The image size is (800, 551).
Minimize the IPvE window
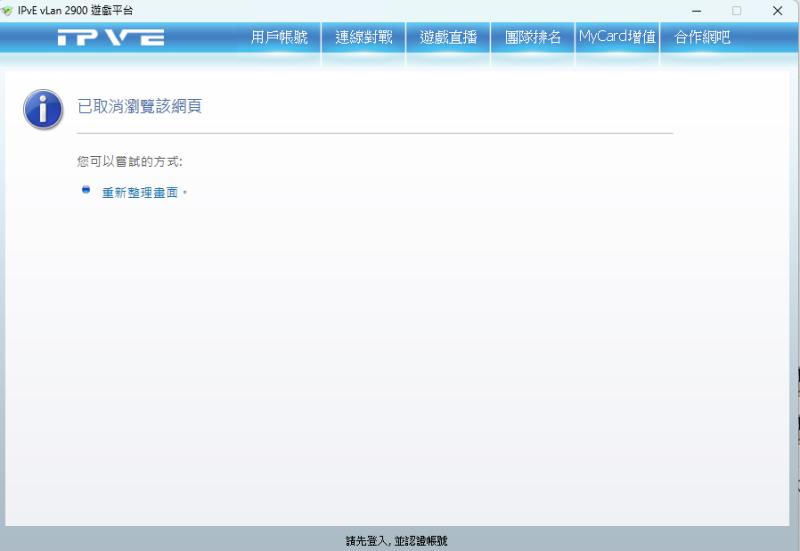coord(696,11)
